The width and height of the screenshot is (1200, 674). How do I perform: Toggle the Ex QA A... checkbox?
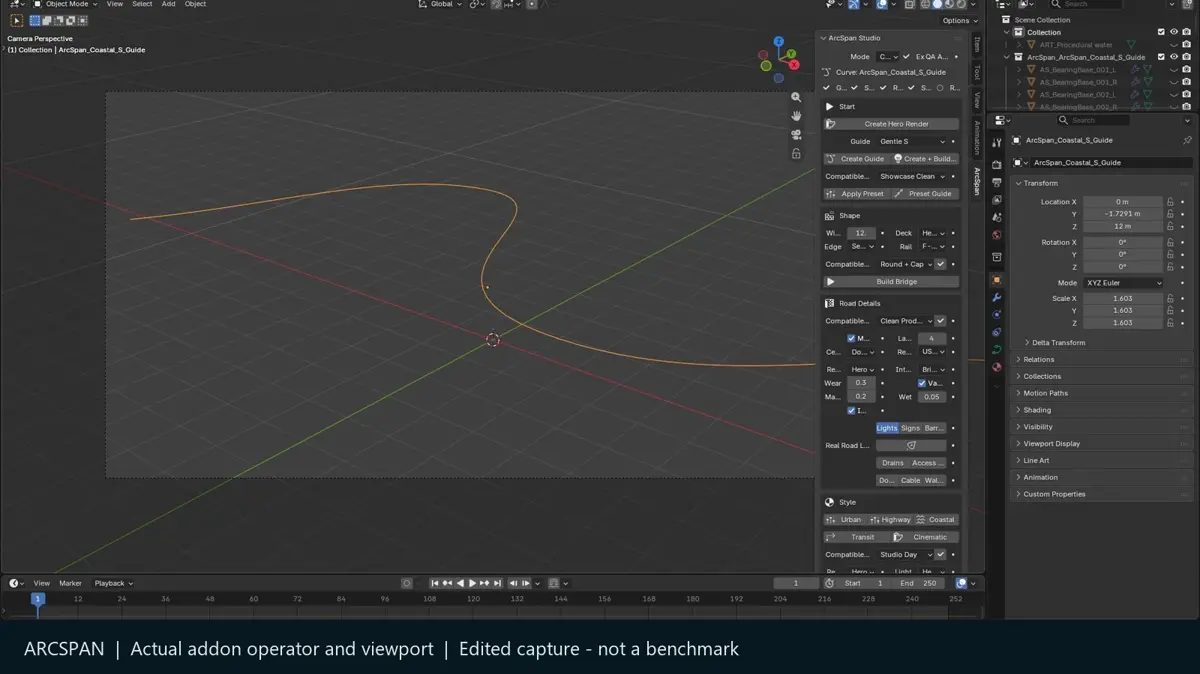[x=908, y=57]
